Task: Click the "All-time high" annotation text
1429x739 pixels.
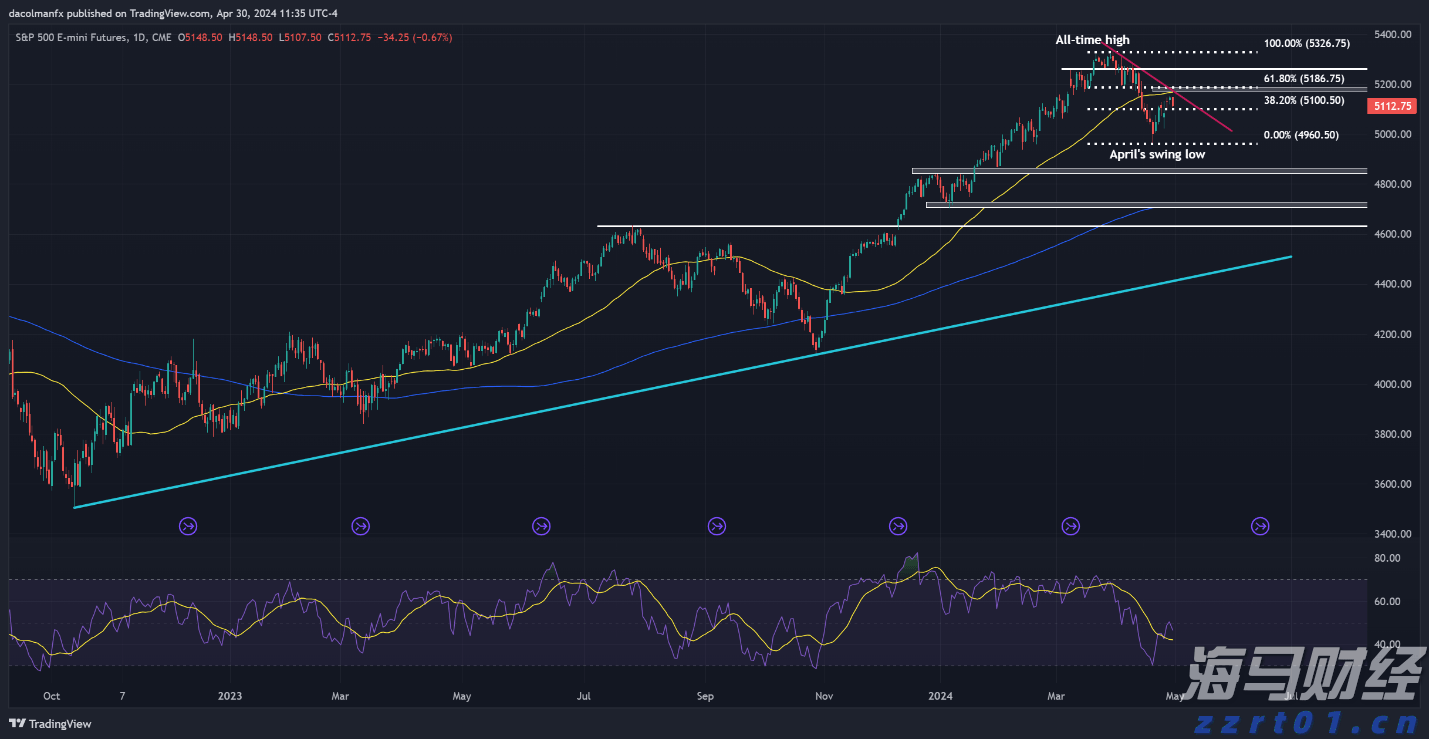Action: (1092, 40)
